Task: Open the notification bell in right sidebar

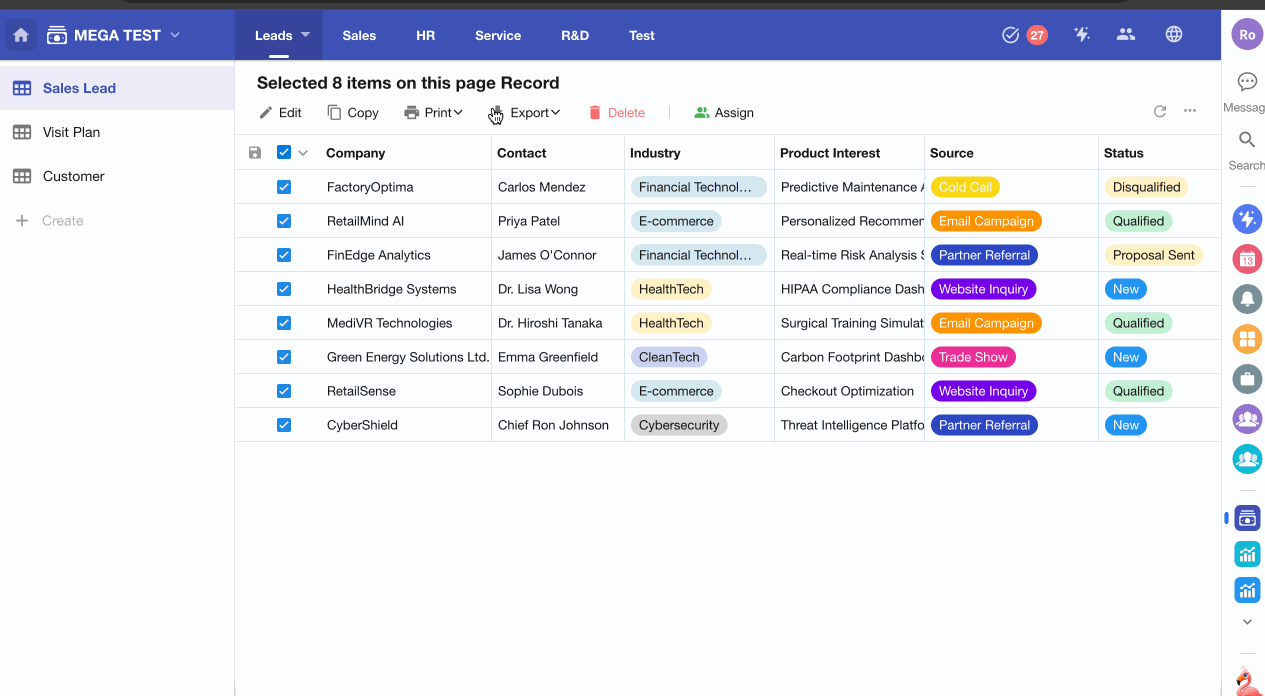Action: 1247,299
